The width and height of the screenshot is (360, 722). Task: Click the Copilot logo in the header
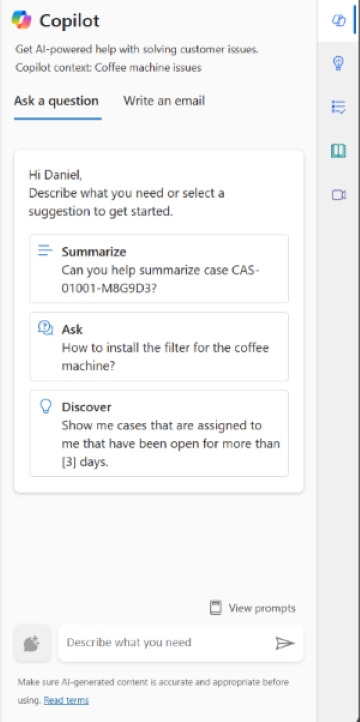(22, 20)
